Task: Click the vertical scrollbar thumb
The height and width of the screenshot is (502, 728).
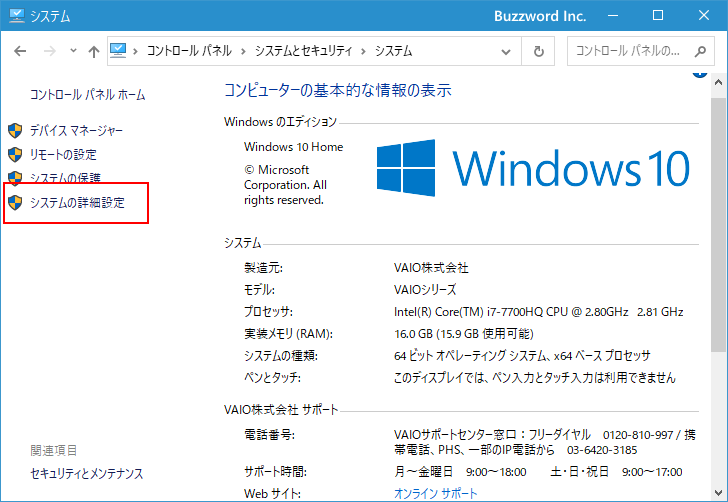Action: (718, 224)
